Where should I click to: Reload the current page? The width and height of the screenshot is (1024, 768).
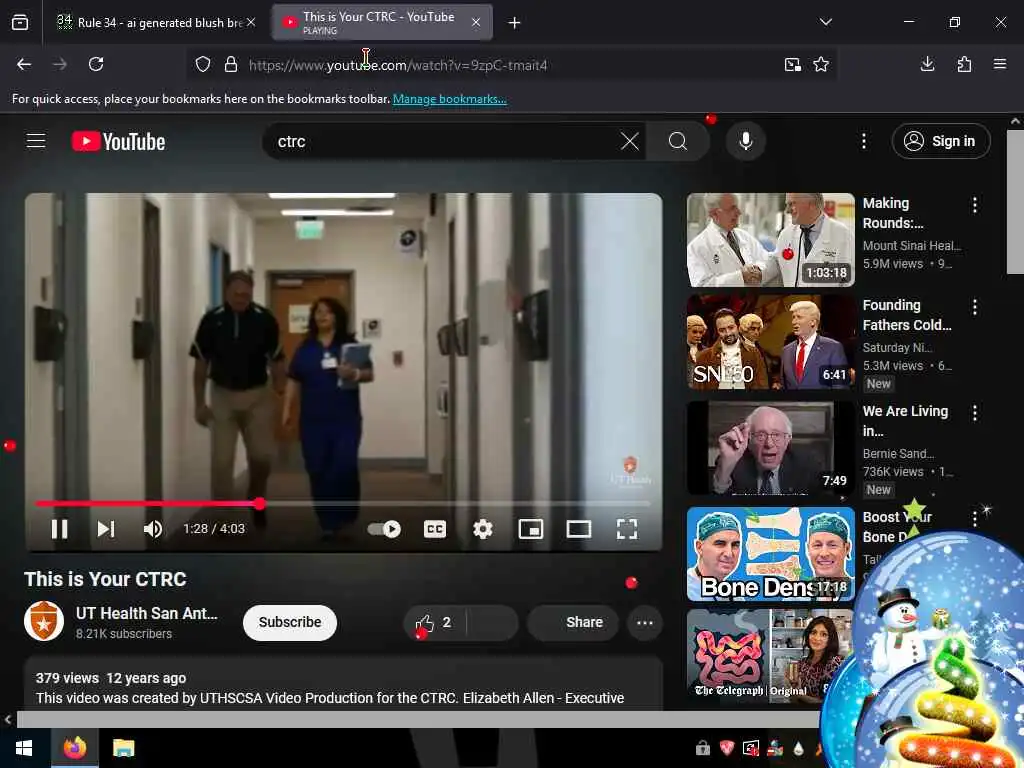tap(96, 64)
